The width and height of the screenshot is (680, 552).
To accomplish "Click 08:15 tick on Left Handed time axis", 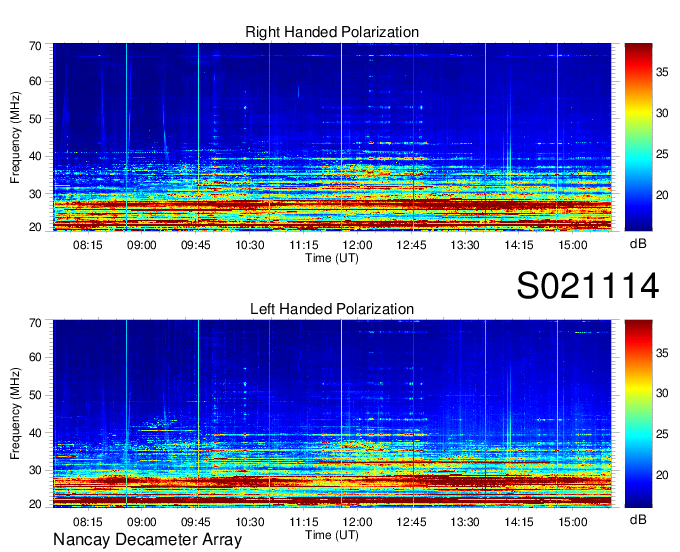I will point(88,521).
